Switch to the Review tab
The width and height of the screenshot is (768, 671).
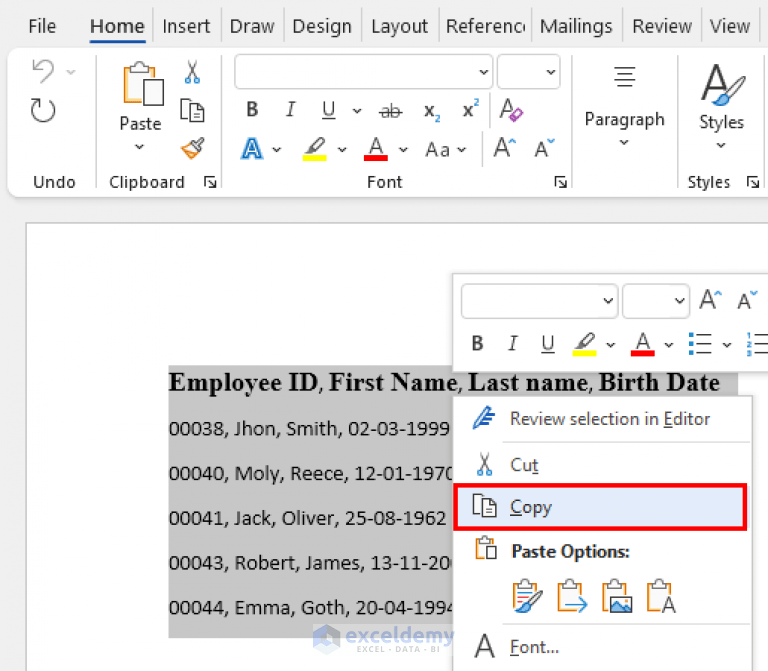click(x=662, y=26)
